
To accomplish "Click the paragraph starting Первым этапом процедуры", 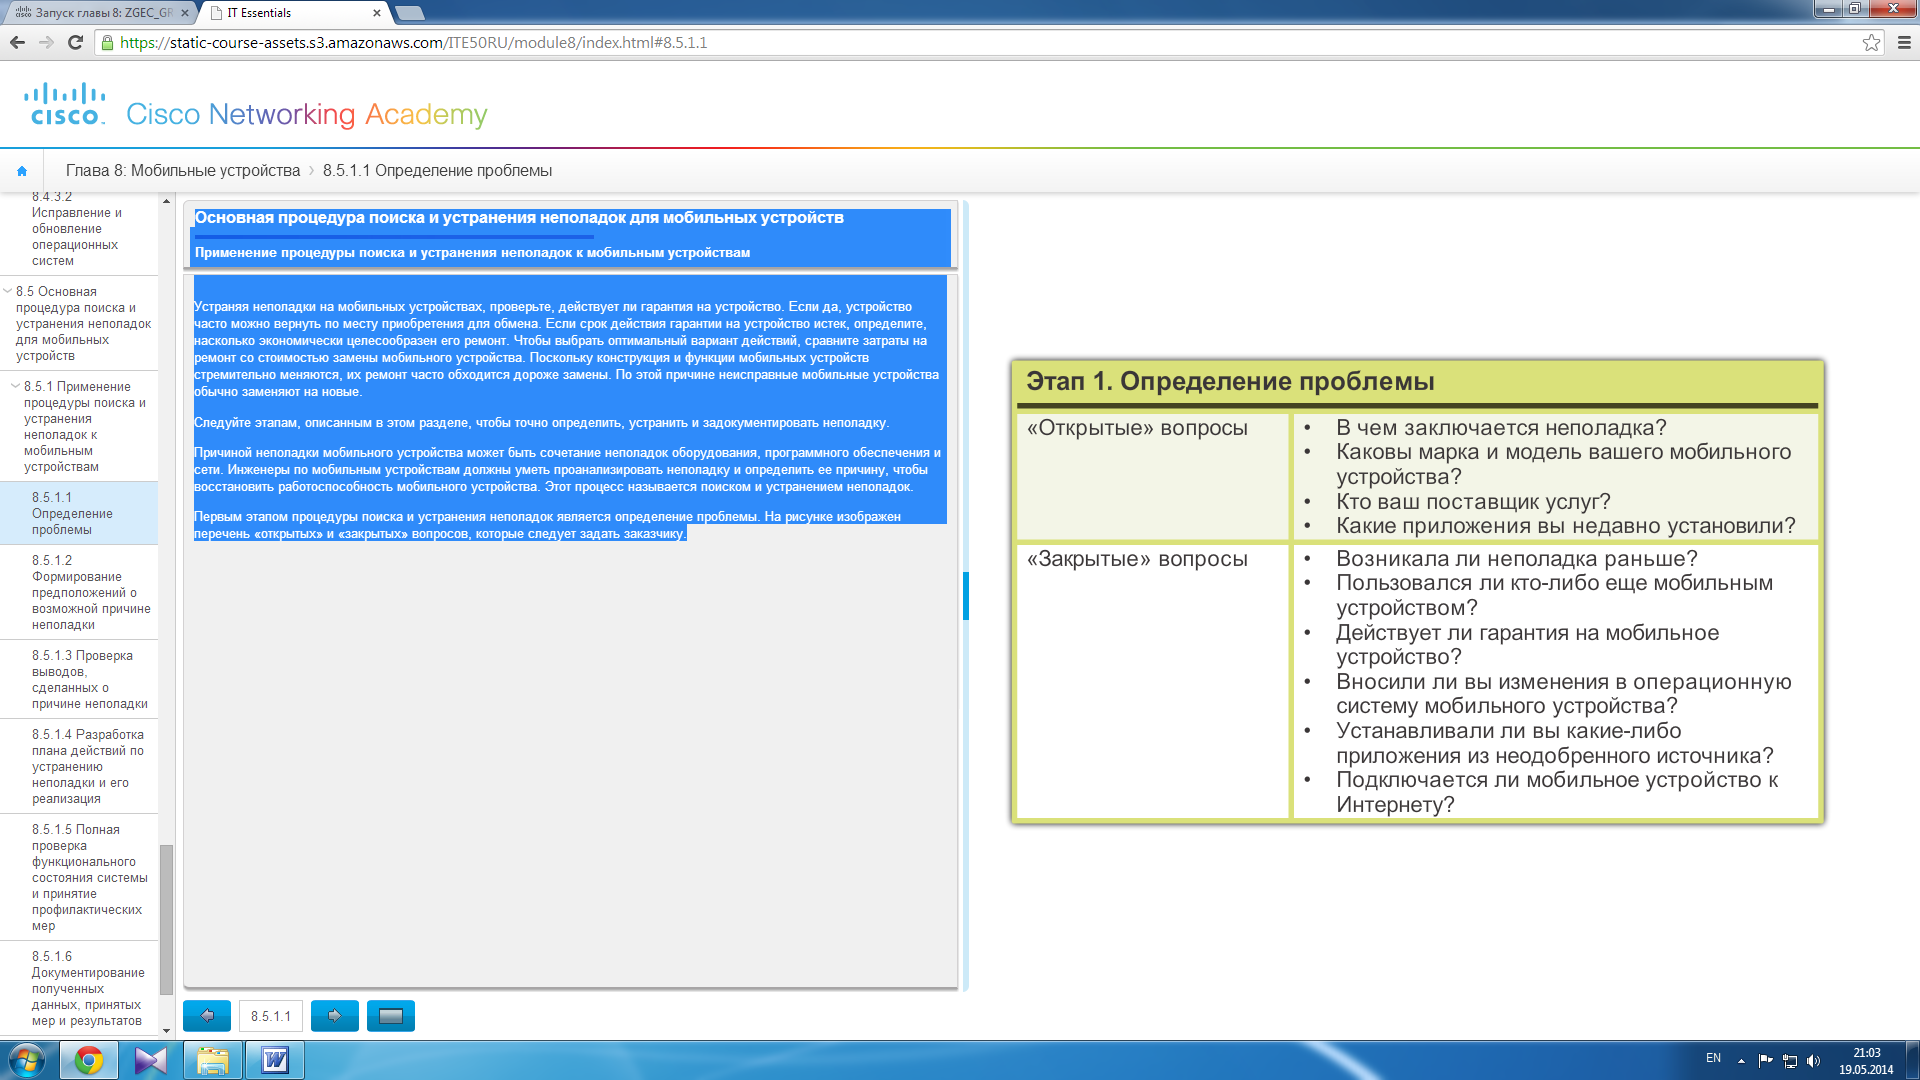I will point(547,525).
